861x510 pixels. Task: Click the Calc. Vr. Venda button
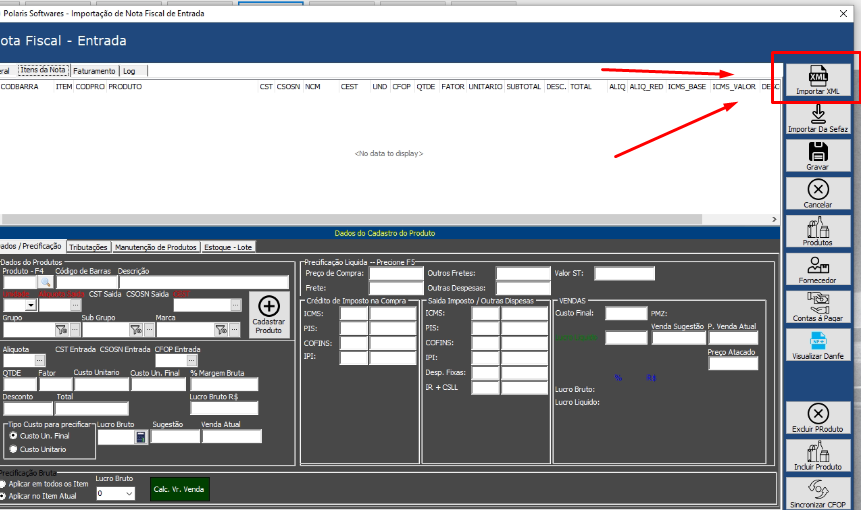click(x=179, y=489)
